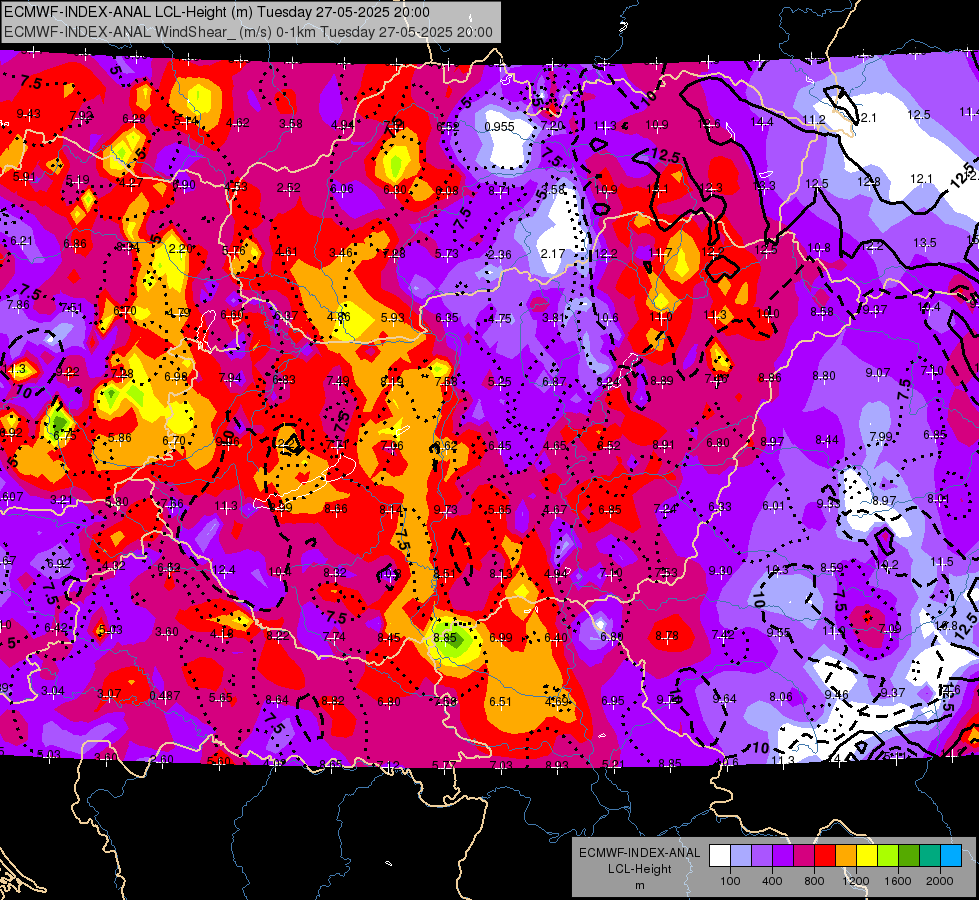Viewport: 979px width, 900px height.
Task: Click the wind shear value 9.07
Action: pos(877,373)
